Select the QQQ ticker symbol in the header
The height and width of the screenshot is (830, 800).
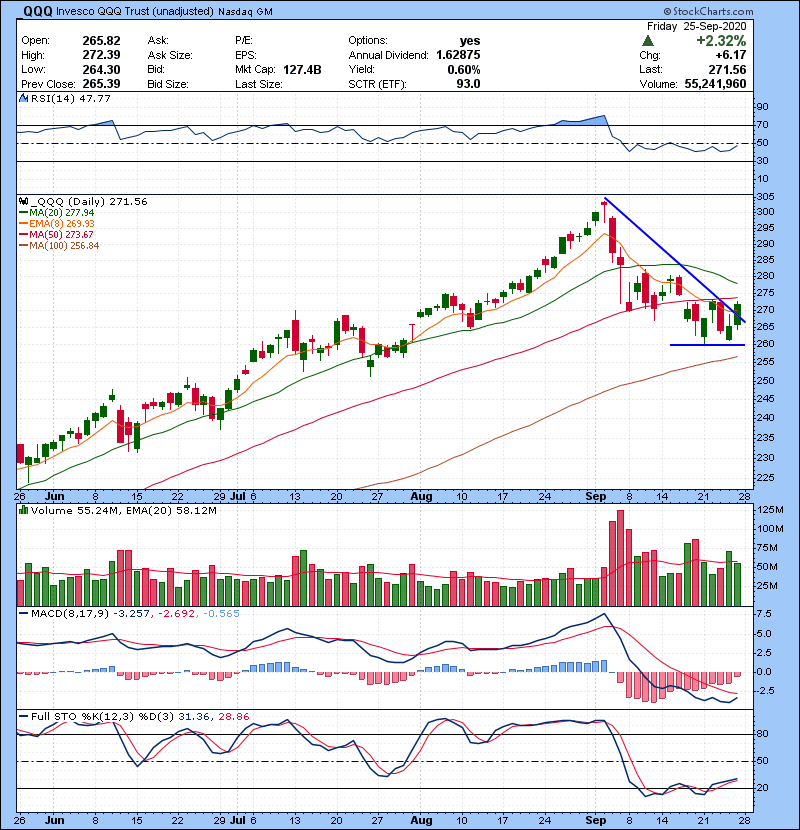[38, 11]
